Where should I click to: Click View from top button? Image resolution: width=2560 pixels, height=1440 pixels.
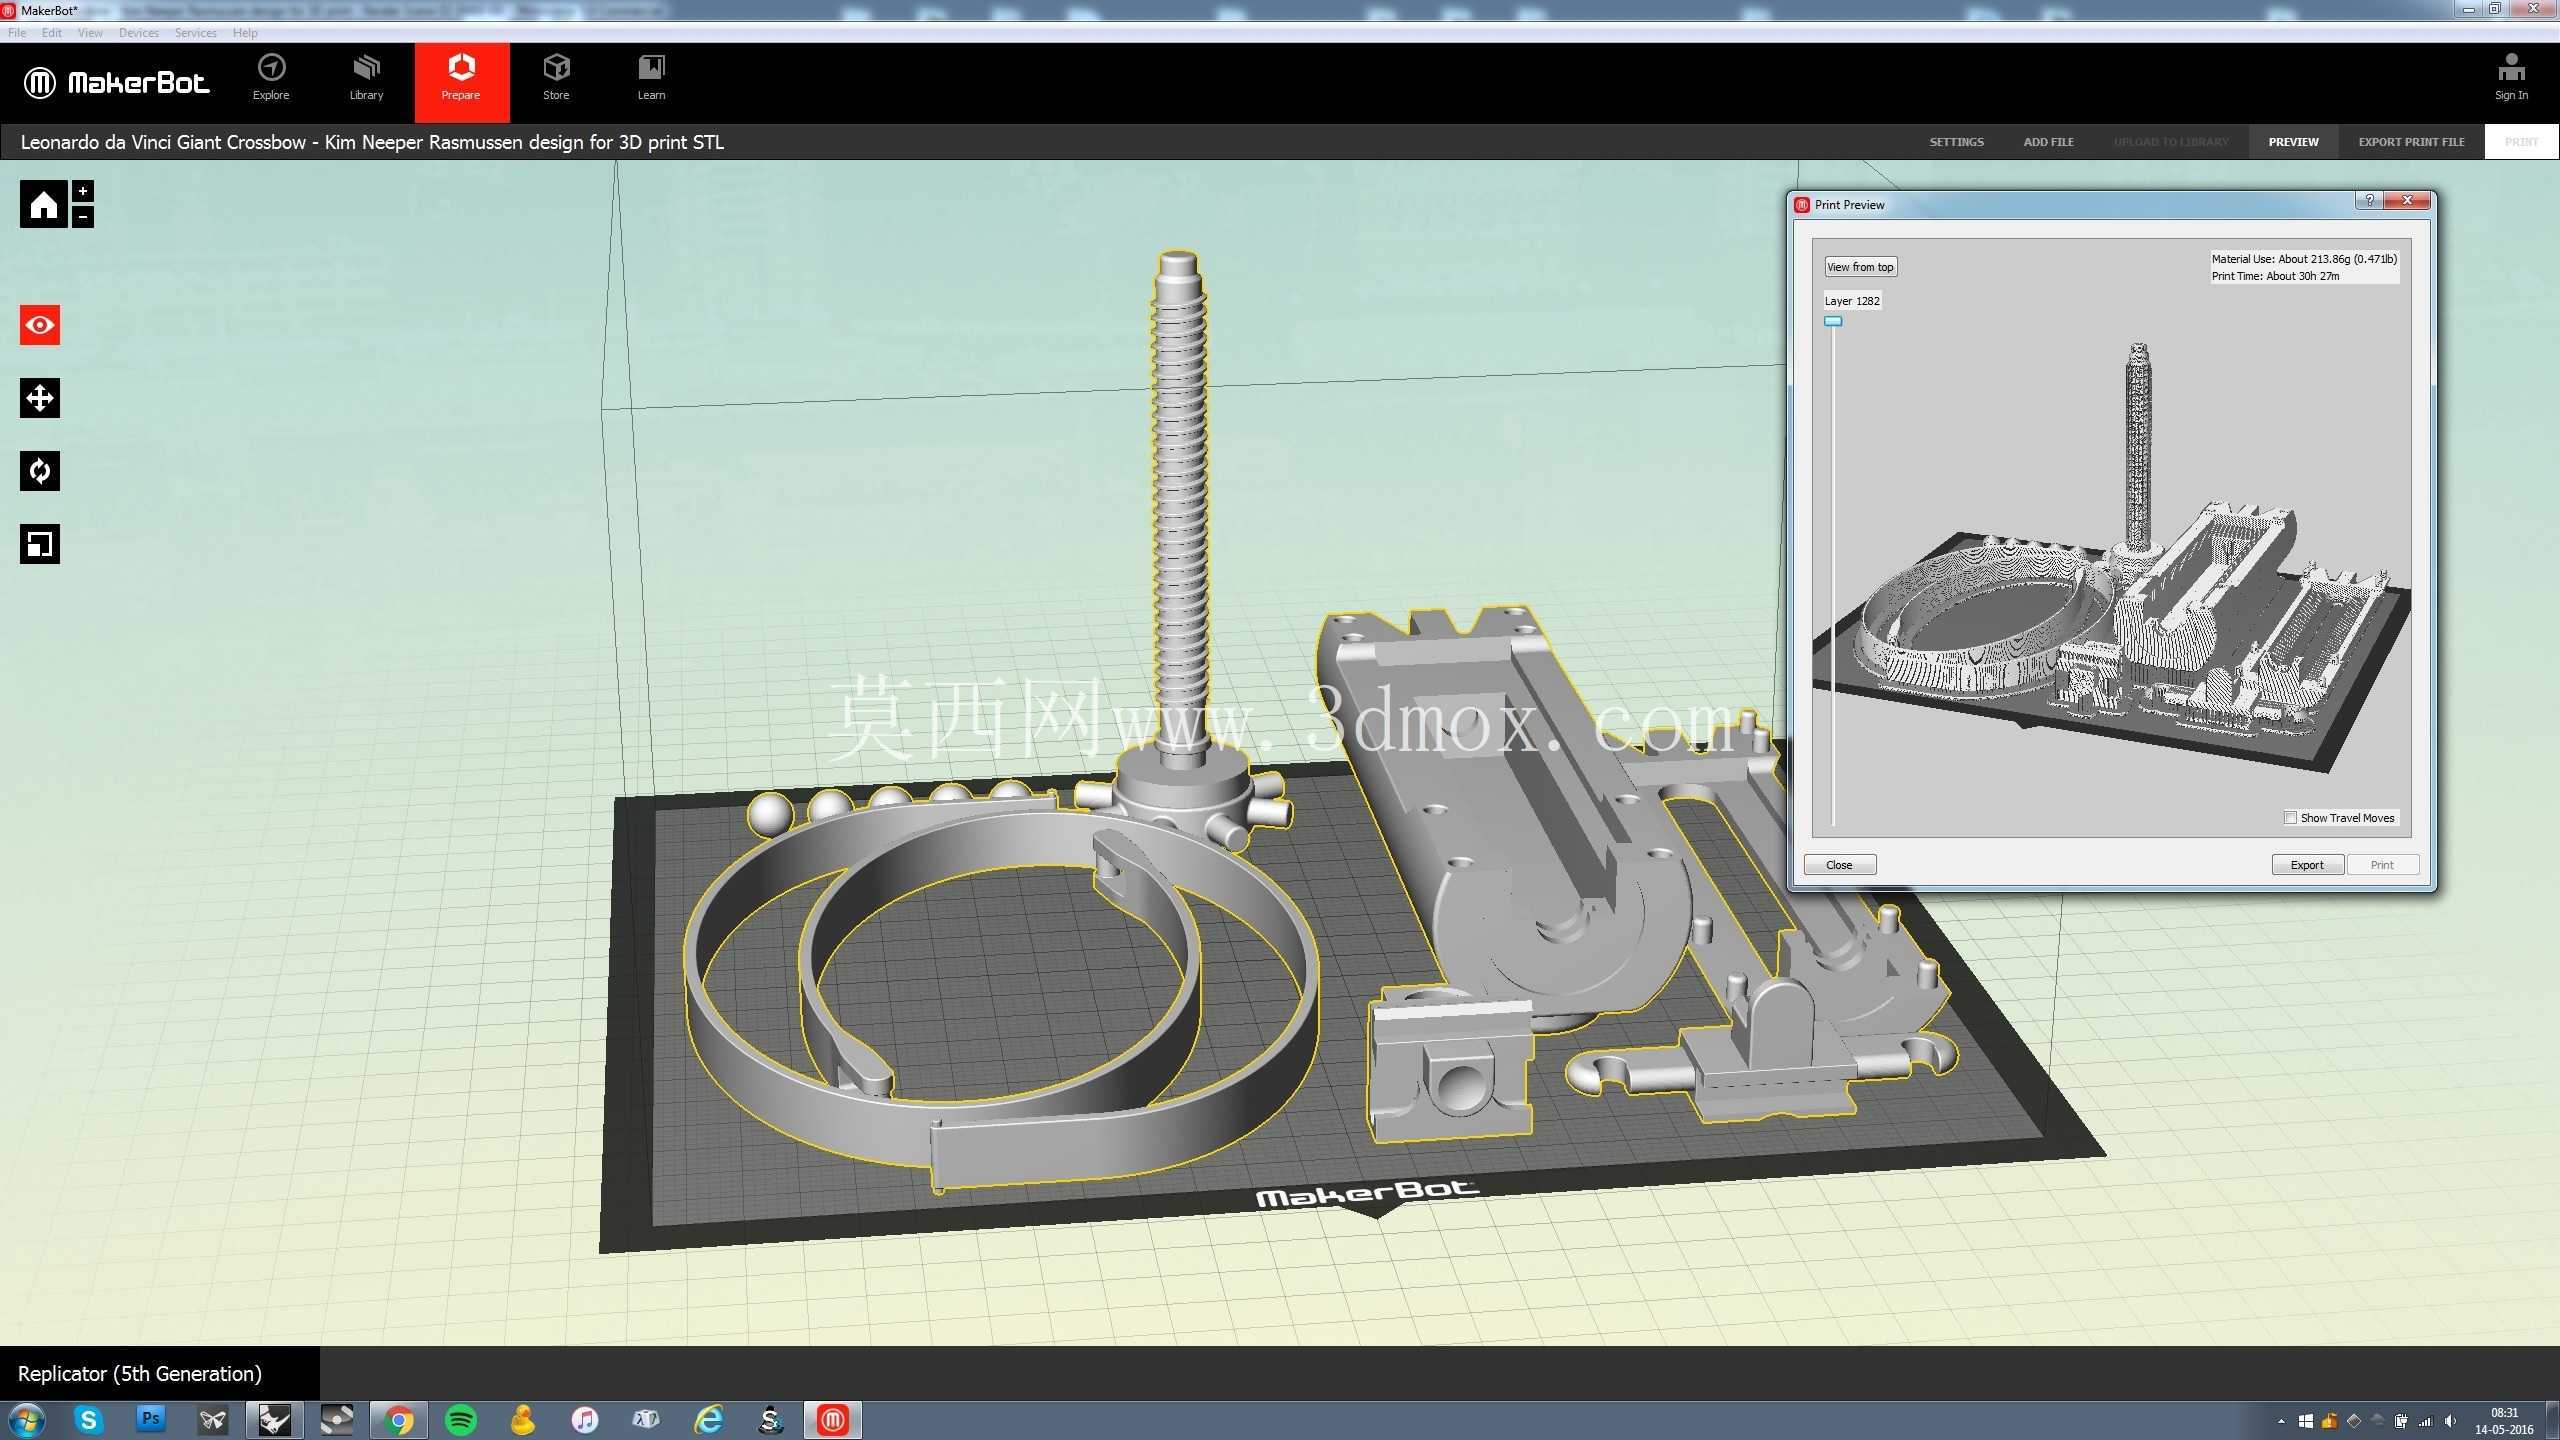1860,267
